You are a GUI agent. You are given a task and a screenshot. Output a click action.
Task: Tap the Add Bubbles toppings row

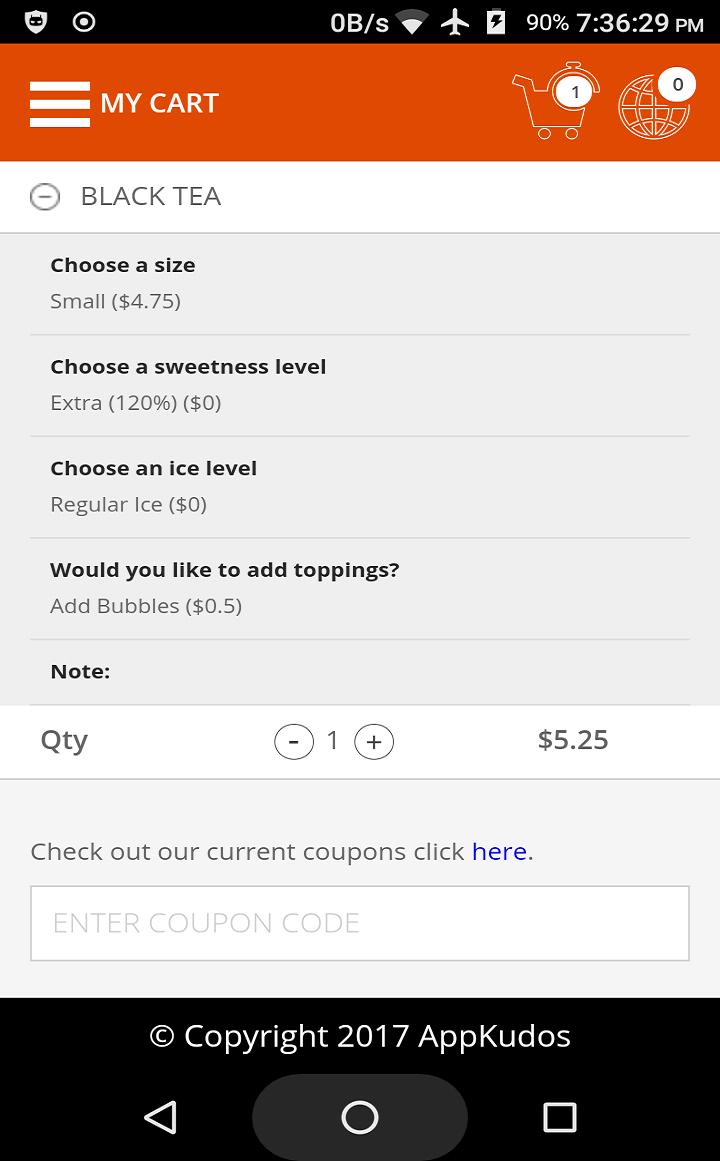click(x=360, y=588)
